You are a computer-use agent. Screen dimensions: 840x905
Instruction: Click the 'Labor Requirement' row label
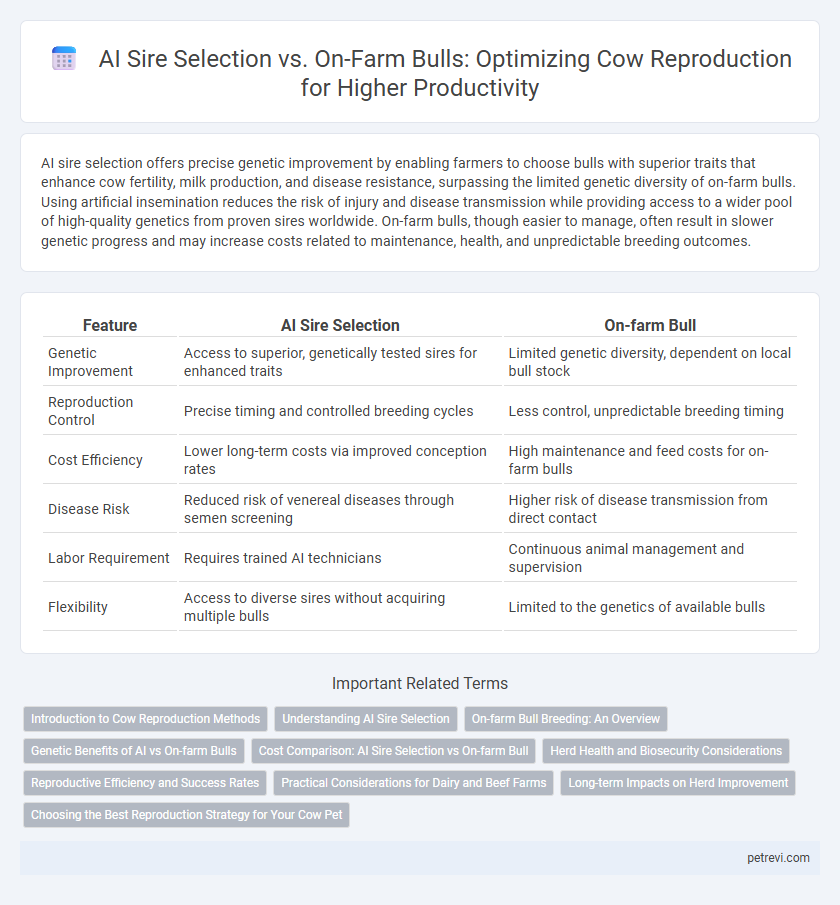[x=109, y=558]
